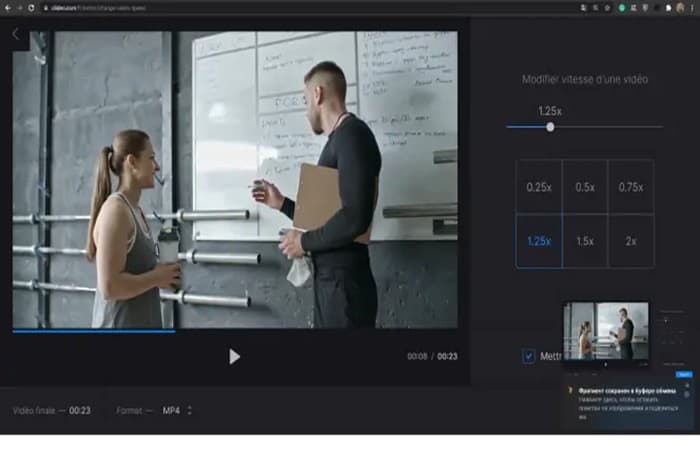Reload the page with browser refresh icon
The image size is (700, 450).
pos(31,8)
